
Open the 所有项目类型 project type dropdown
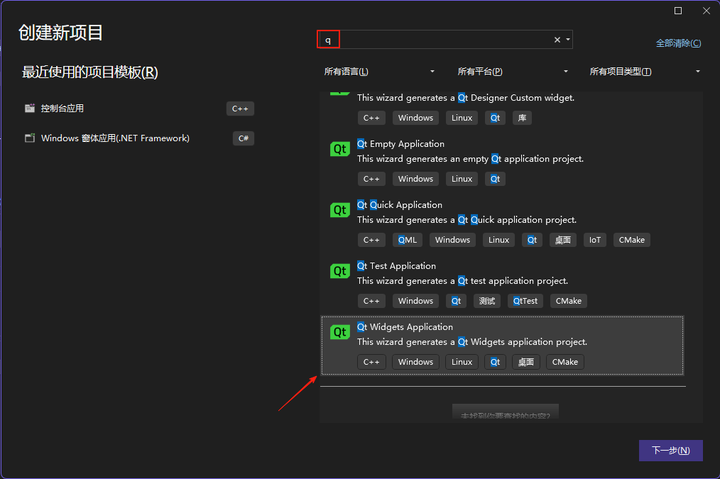(645, 72)
